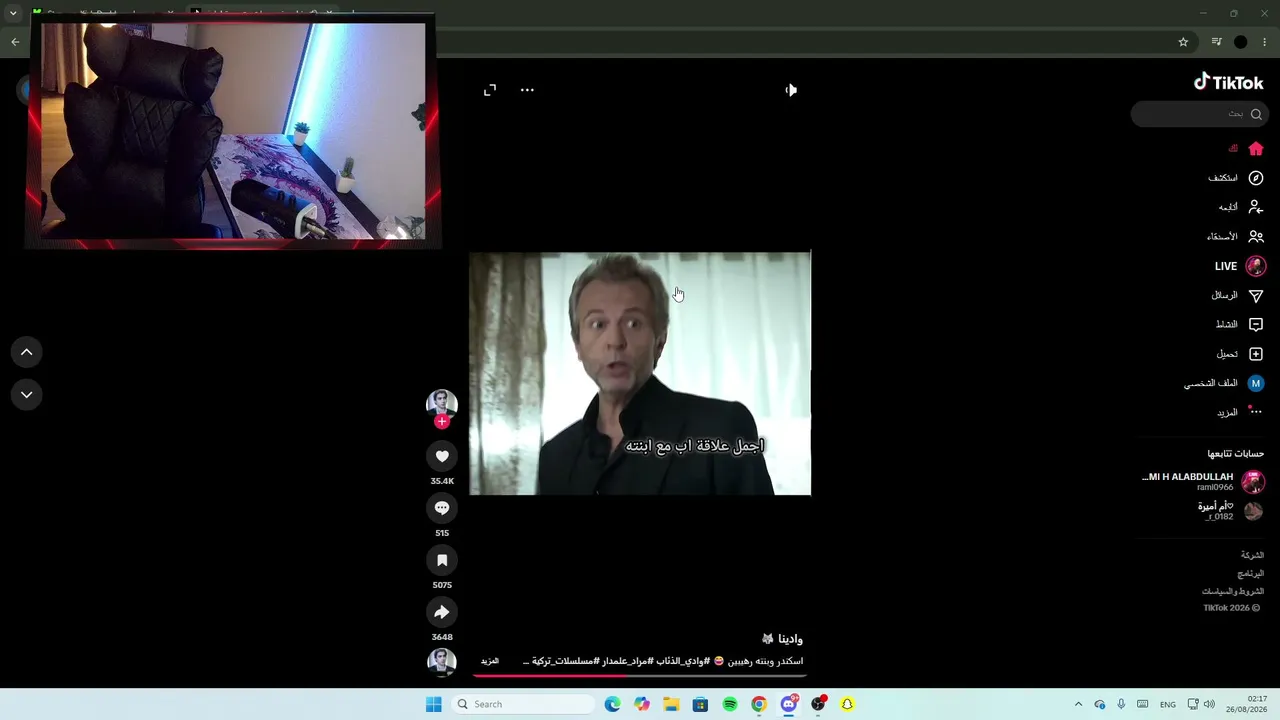Open the LIVE section
This screenshot has width=1280, height=720.
pos(1240,266)
